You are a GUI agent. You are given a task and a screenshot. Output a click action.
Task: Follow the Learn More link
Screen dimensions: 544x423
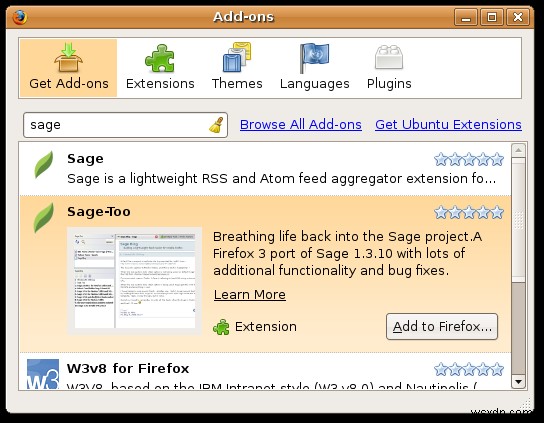point(250,295)
